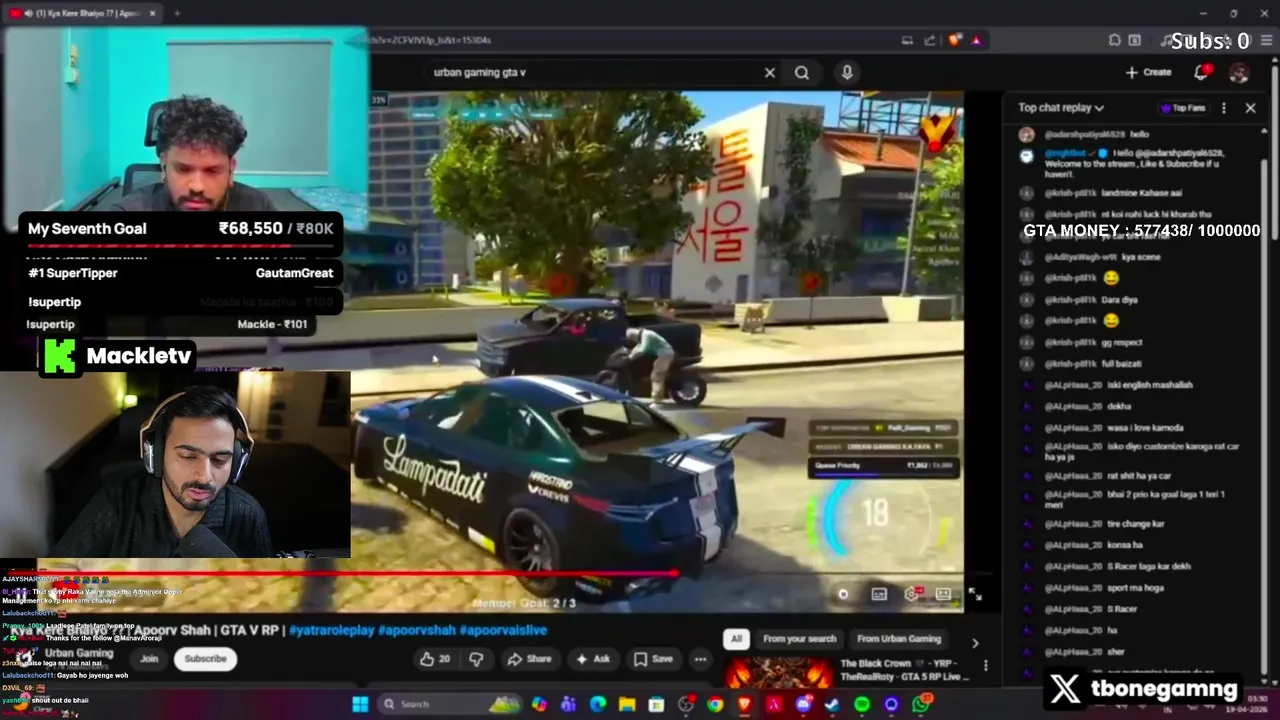Open the YouTube account avatar menu

pyautogui.click(x=1239, y=73)
